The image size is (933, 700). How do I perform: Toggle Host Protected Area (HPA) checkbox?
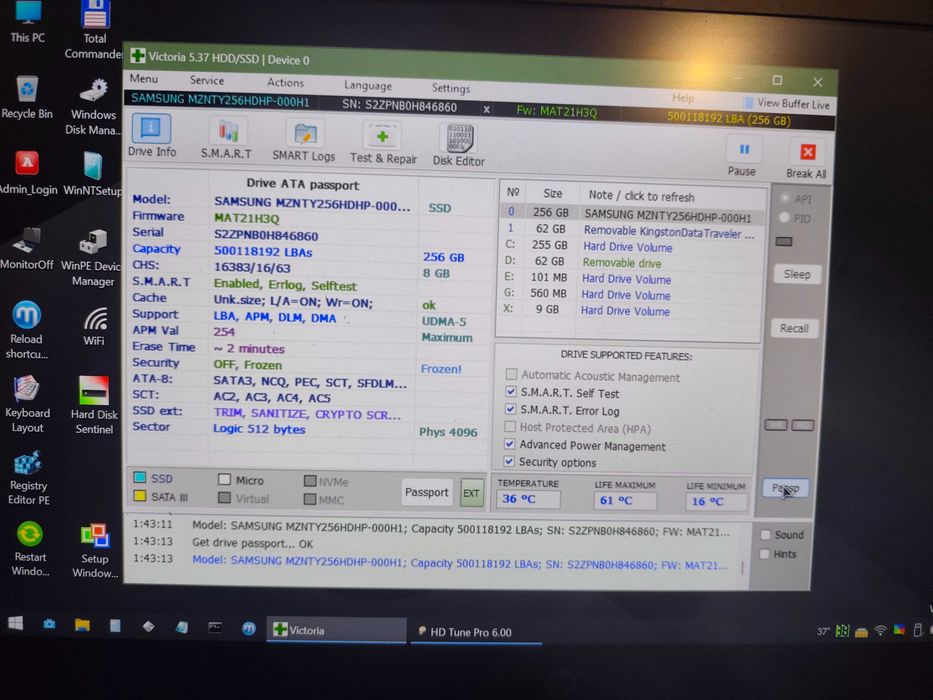(509, 426)
